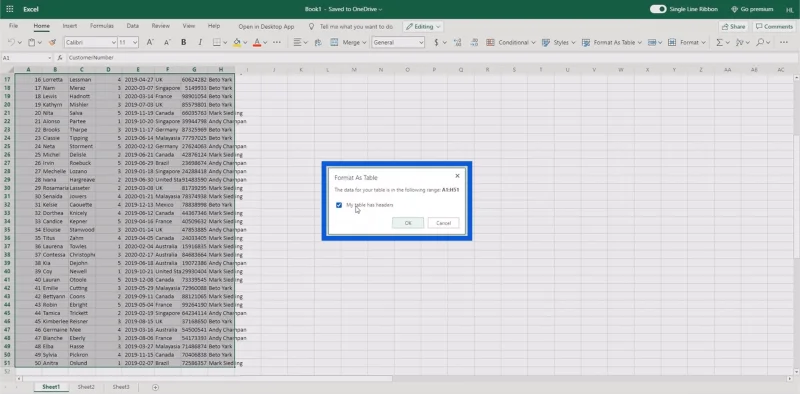Expand the Borders dropdown arrow
800x394 pixels.
tap(225, 42)
